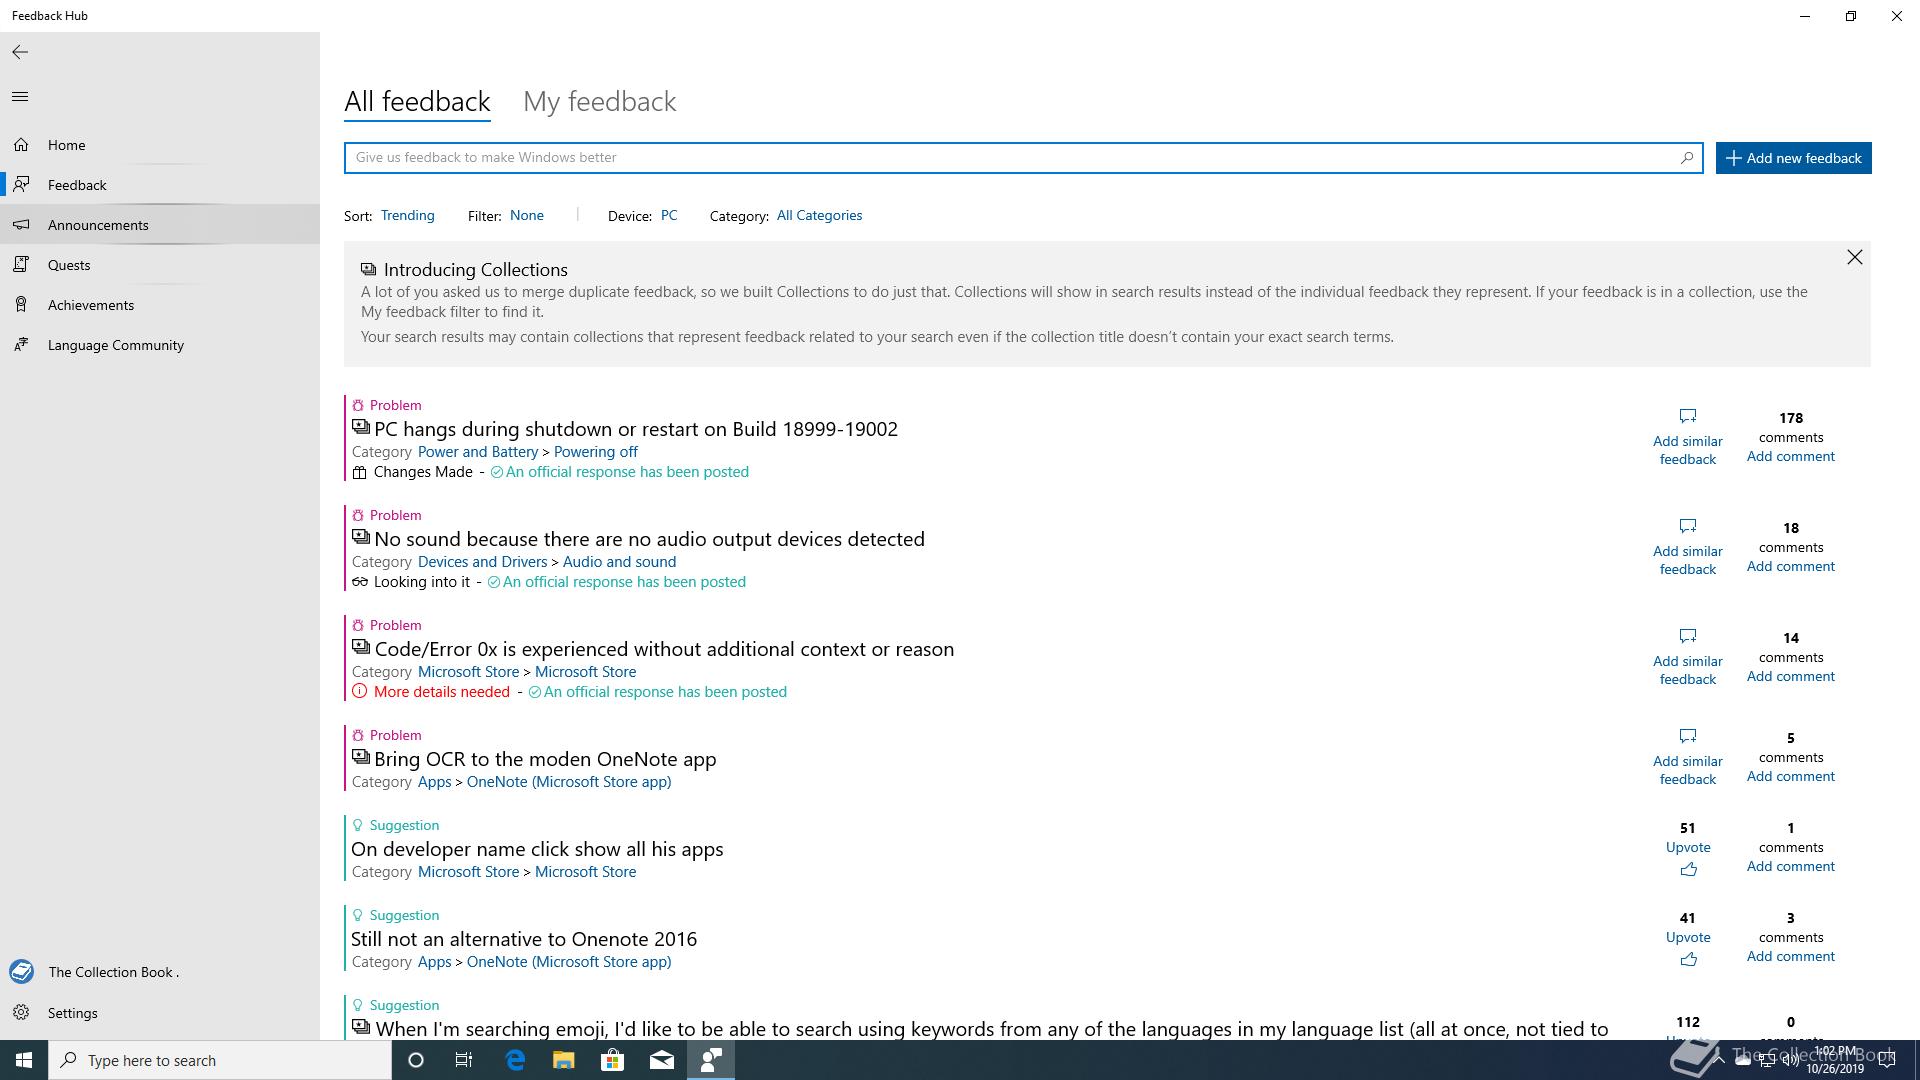1920x1080 pixels.
Task: Open Task View on taskbar
Action: point(464,1060)
